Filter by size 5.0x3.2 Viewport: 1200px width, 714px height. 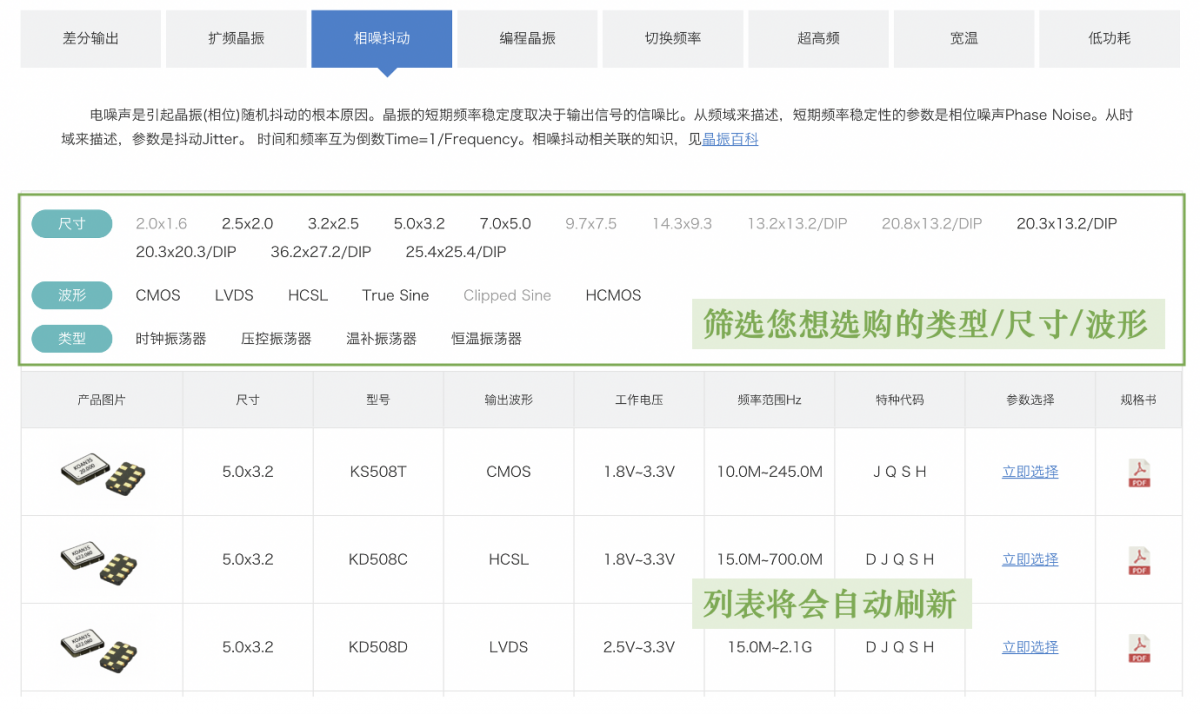[419, 224]
